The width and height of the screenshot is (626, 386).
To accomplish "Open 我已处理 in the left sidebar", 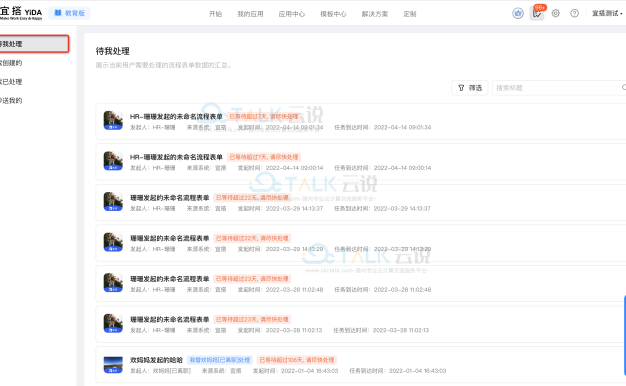I will tap(11, 81).
